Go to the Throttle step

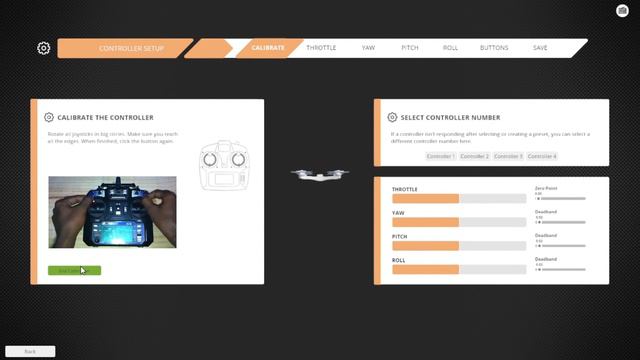click(x=321, y=48)
